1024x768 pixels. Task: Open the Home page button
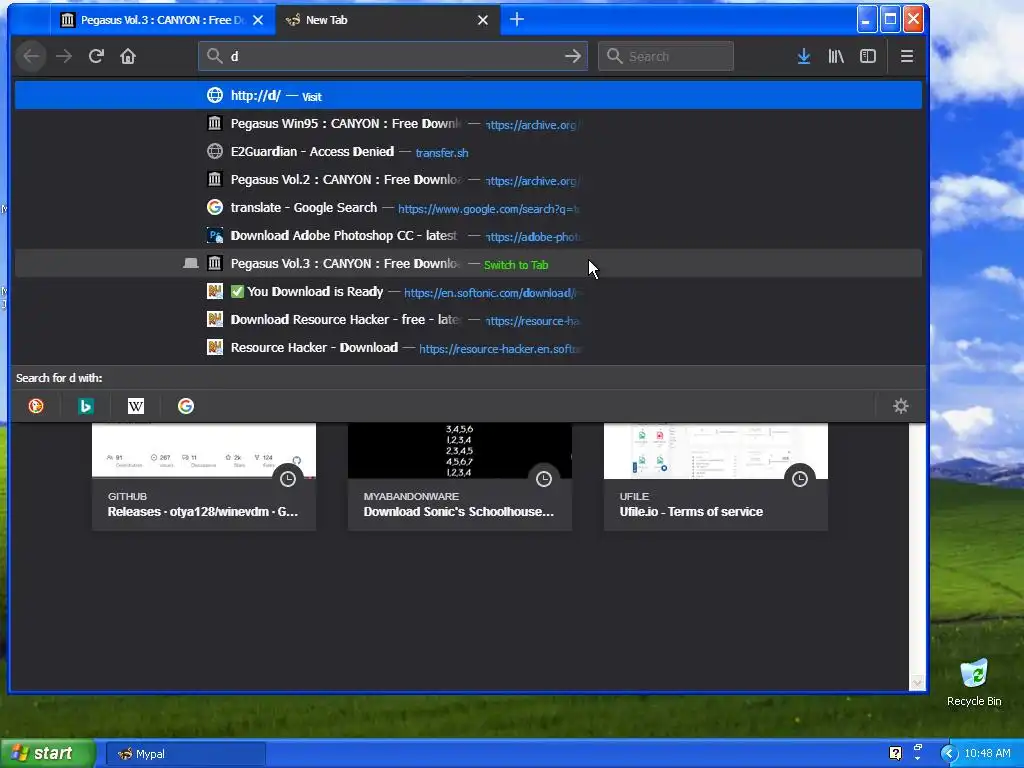click(128, 56)
